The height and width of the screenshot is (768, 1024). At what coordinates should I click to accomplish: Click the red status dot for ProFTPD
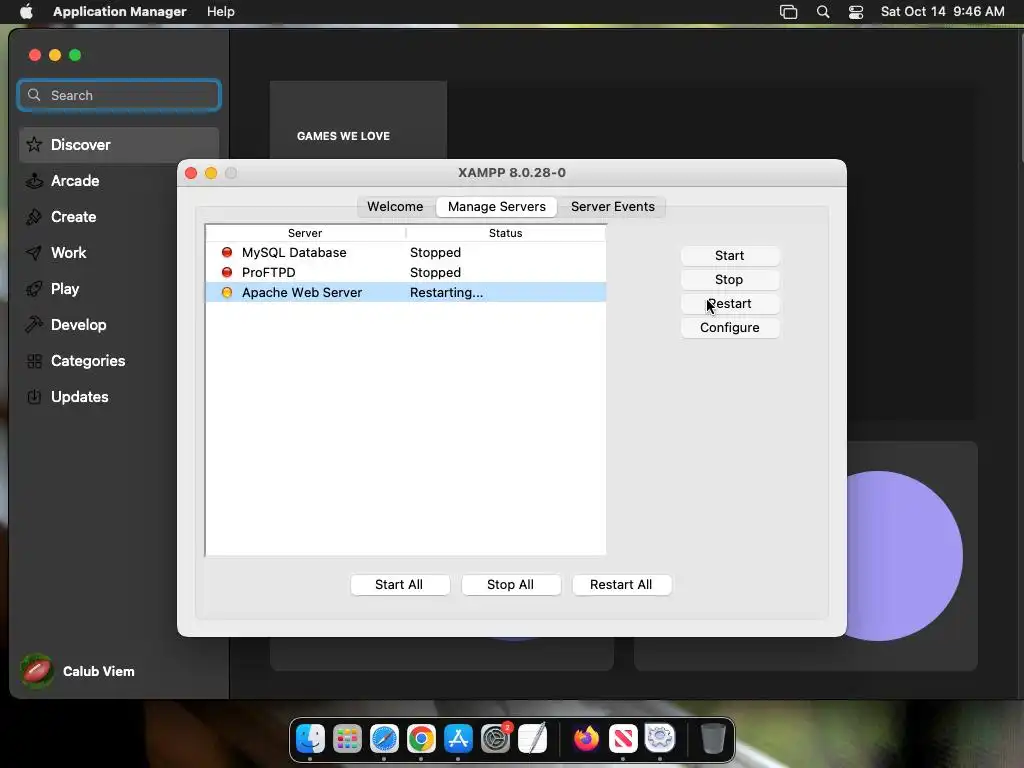click(x=227, y=272)
